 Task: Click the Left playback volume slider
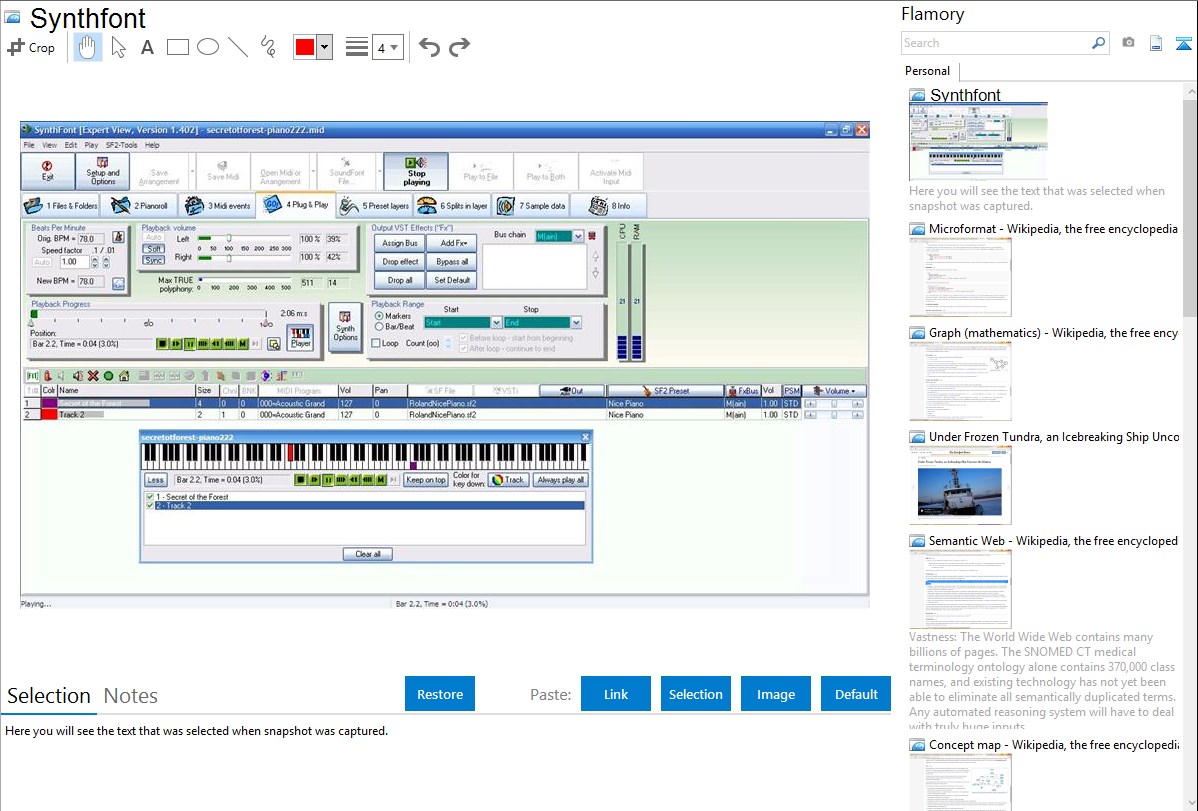click(x=244, y=238)
